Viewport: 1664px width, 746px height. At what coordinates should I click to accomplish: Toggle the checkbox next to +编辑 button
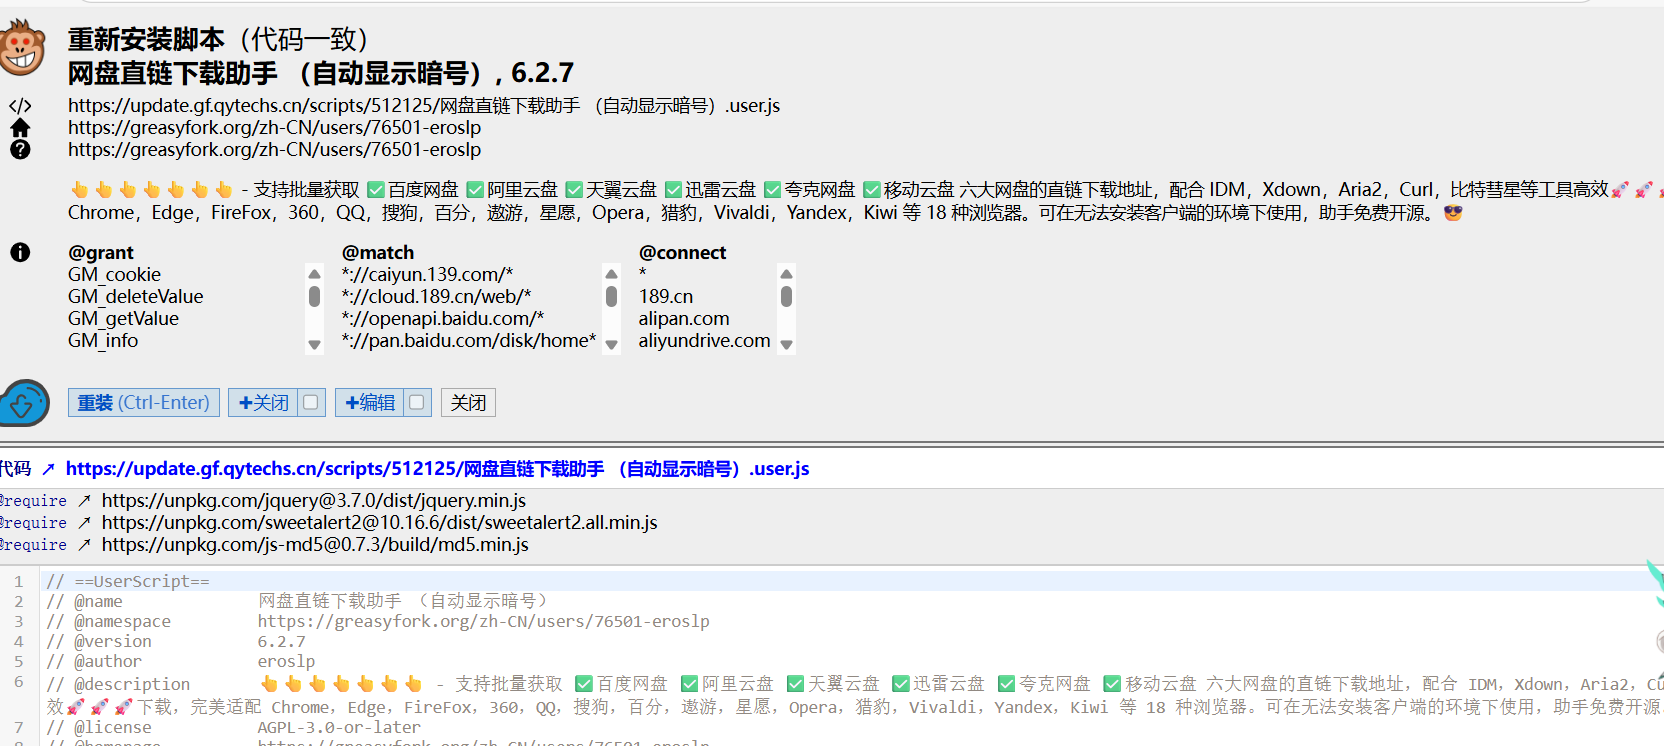[x=417, y=402]
